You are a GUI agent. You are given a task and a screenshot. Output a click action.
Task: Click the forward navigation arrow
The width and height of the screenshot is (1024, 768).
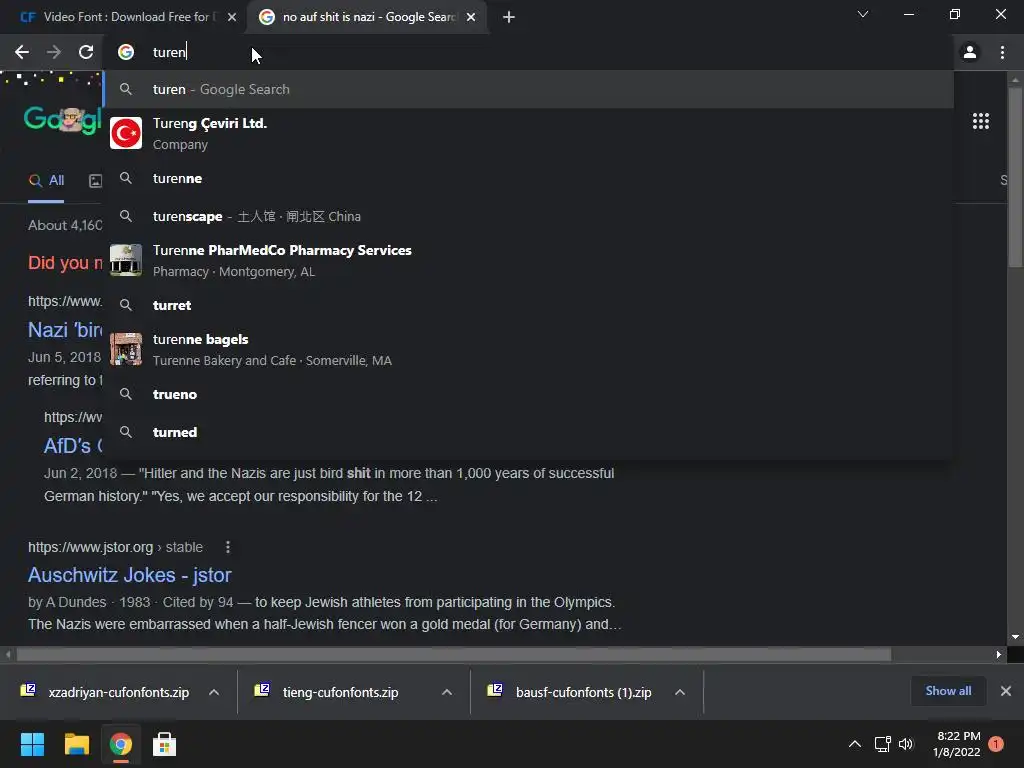point(54,52)
